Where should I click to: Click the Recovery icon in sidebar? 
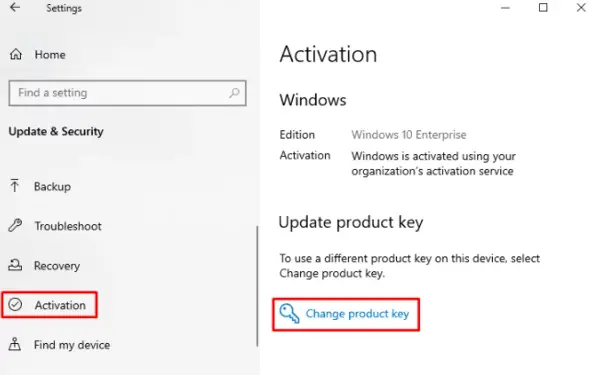pyautogui.click(x=15, y=265)
